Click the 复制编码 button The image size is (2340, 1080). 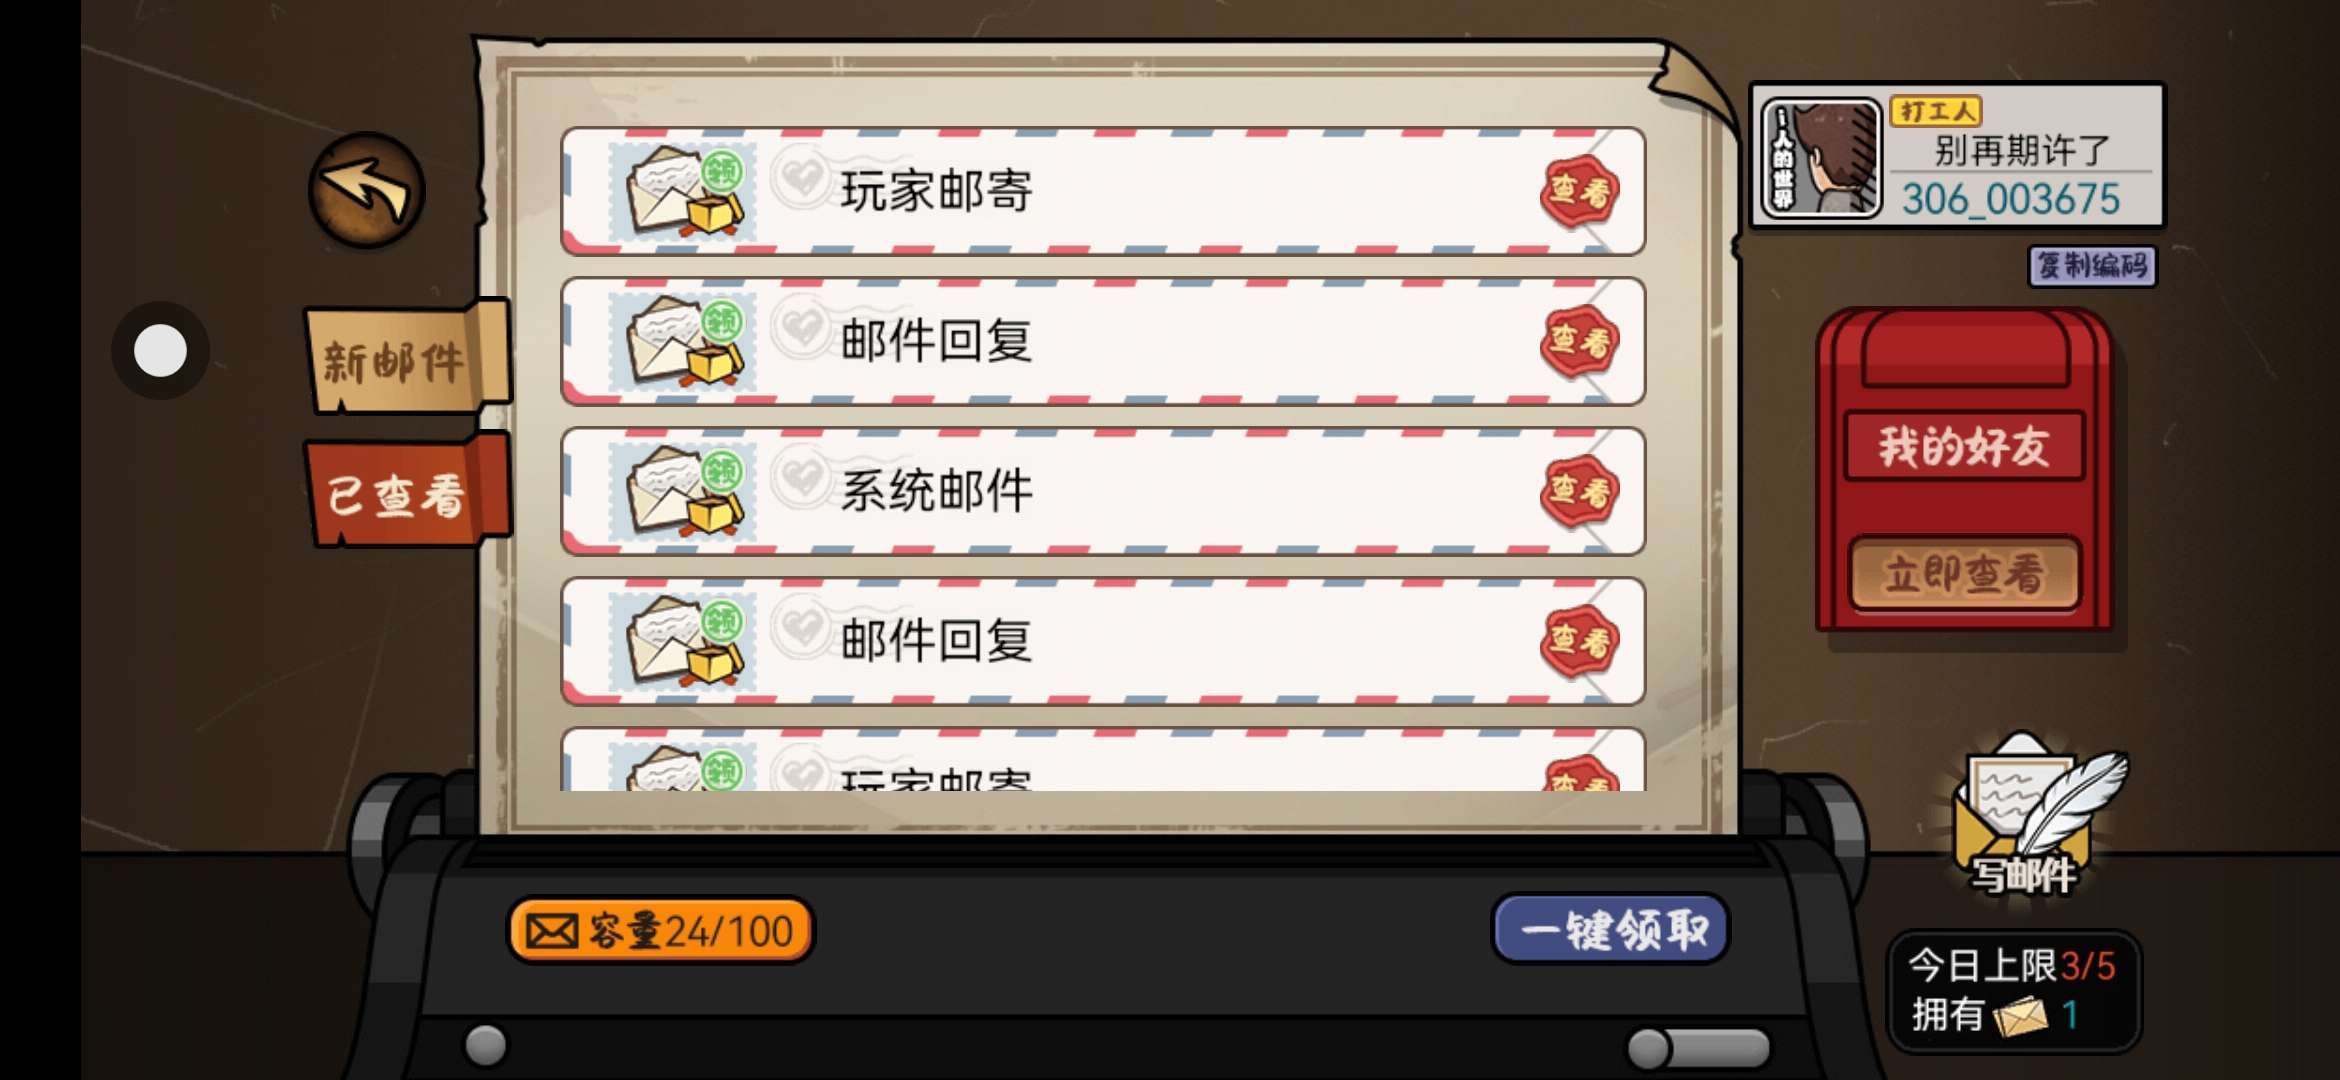(x=2093, y=266)
